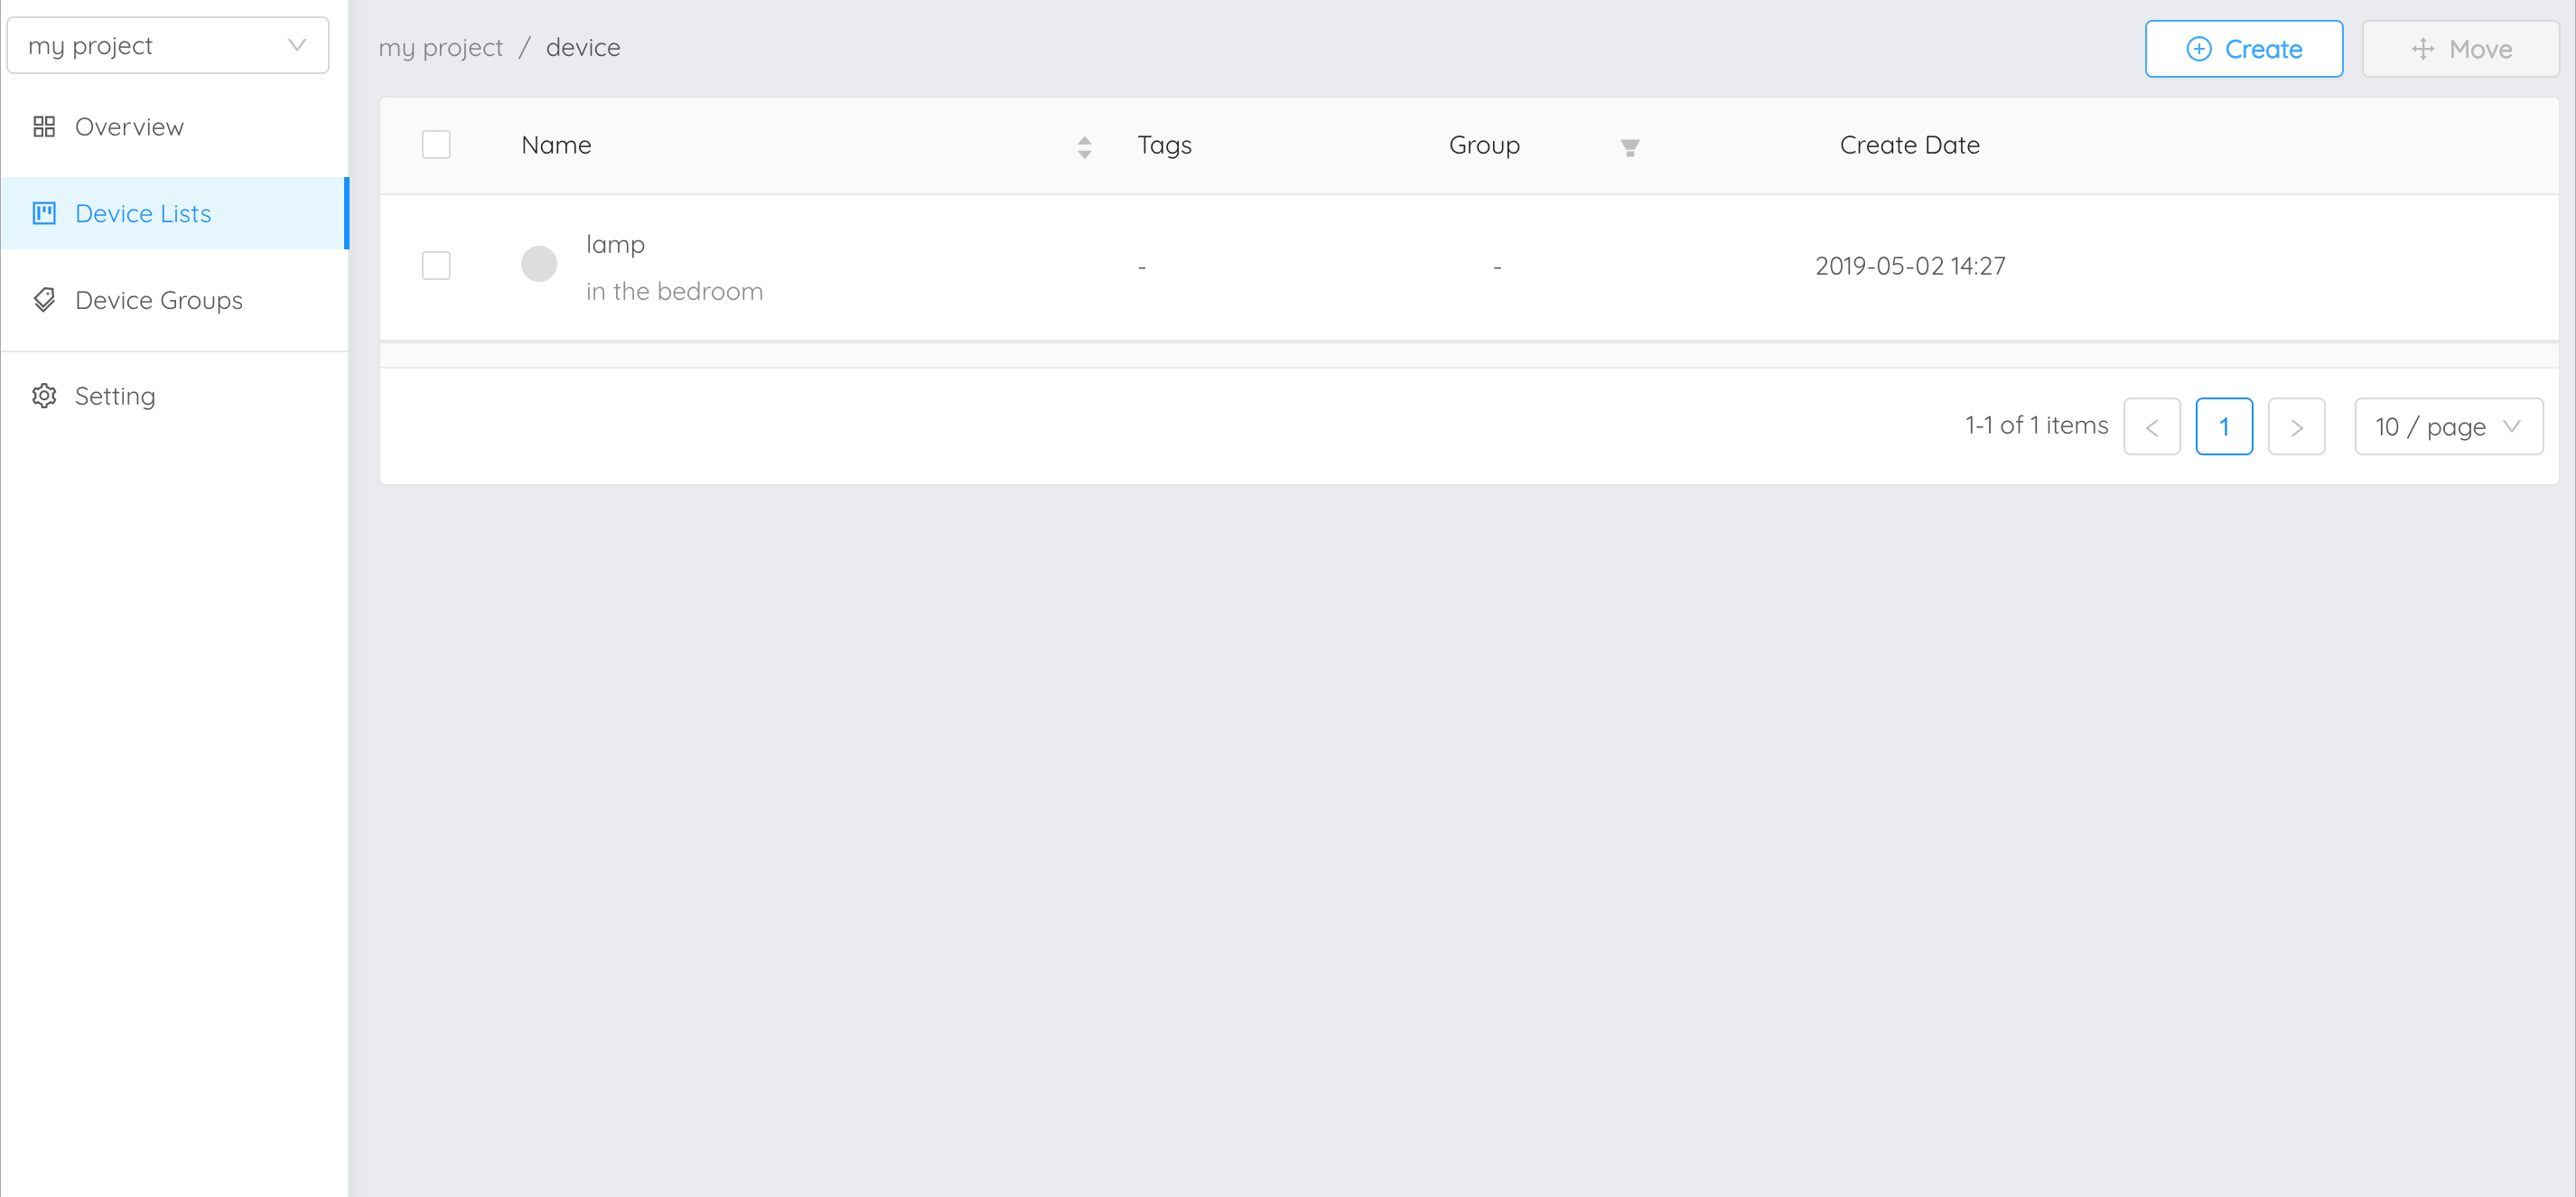Click the Overview sidebar icon

44,125
